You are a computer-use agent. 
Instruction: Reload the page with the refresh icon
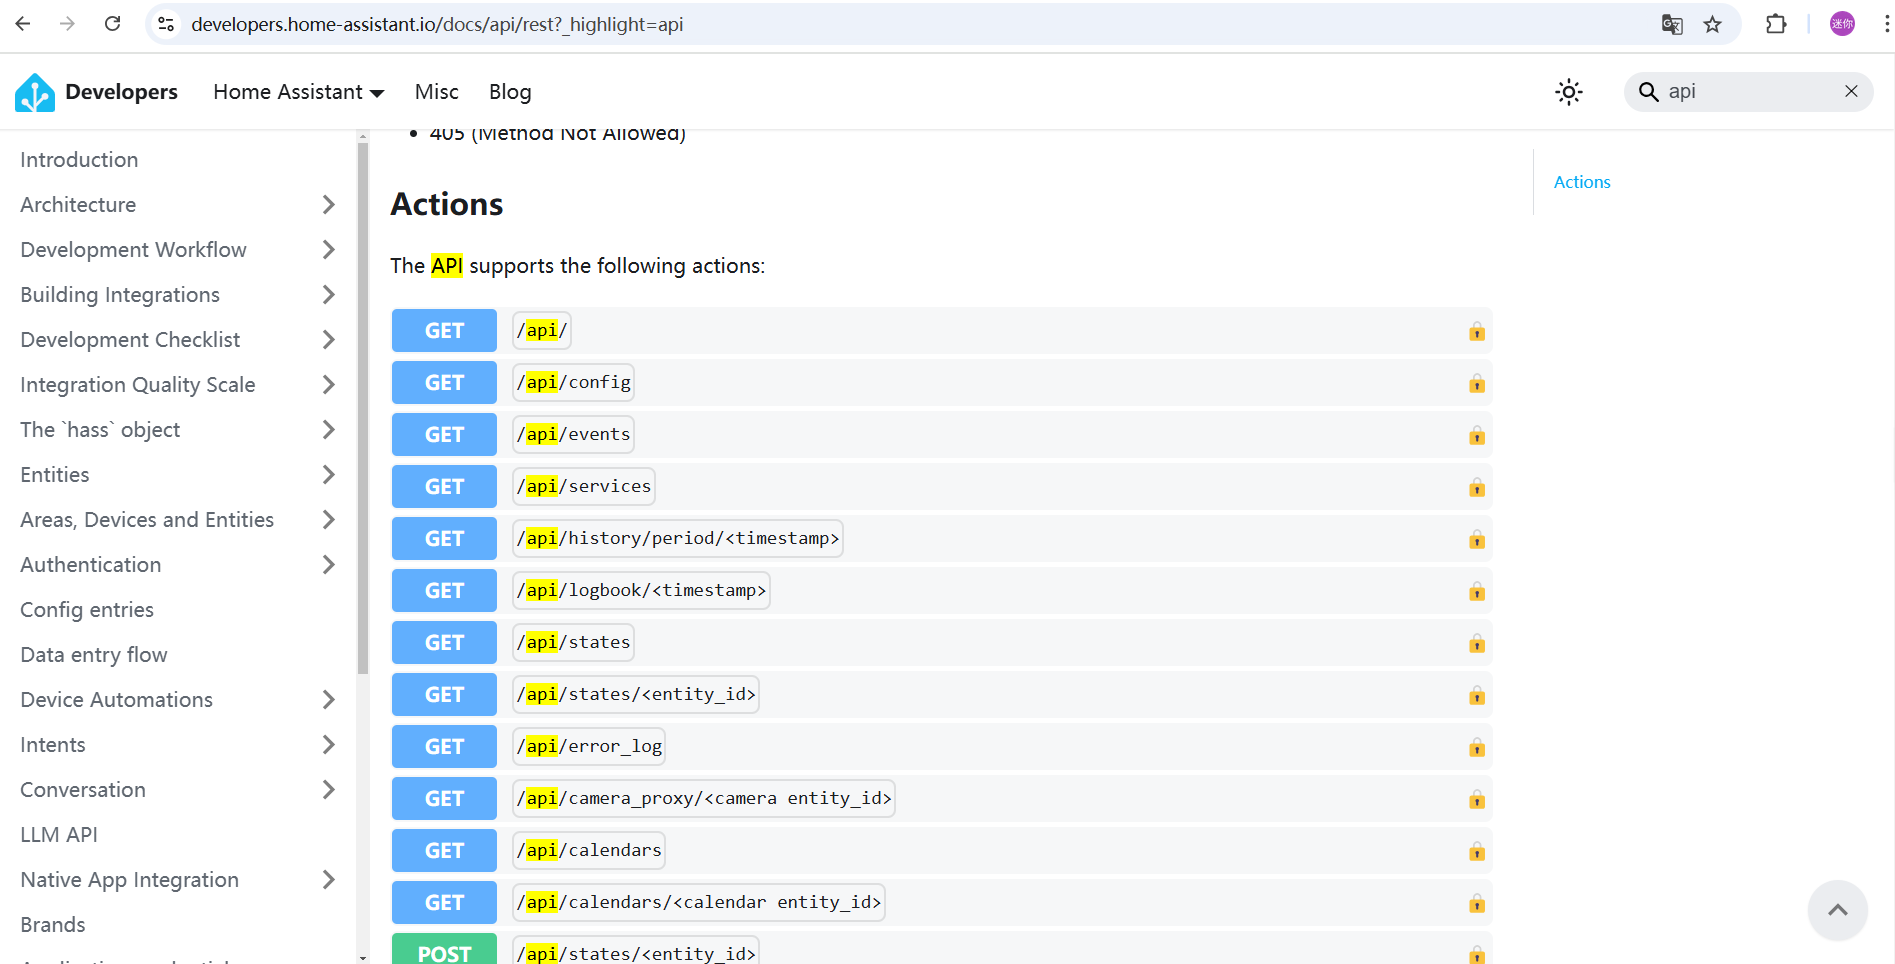point(112,24)
